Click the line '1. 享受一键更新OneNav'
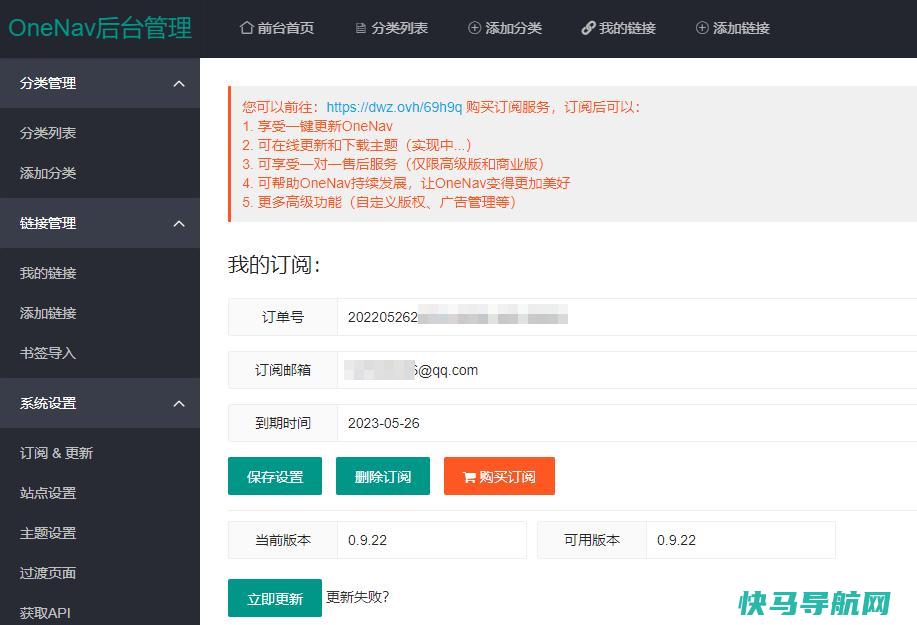 click(318, 126)
